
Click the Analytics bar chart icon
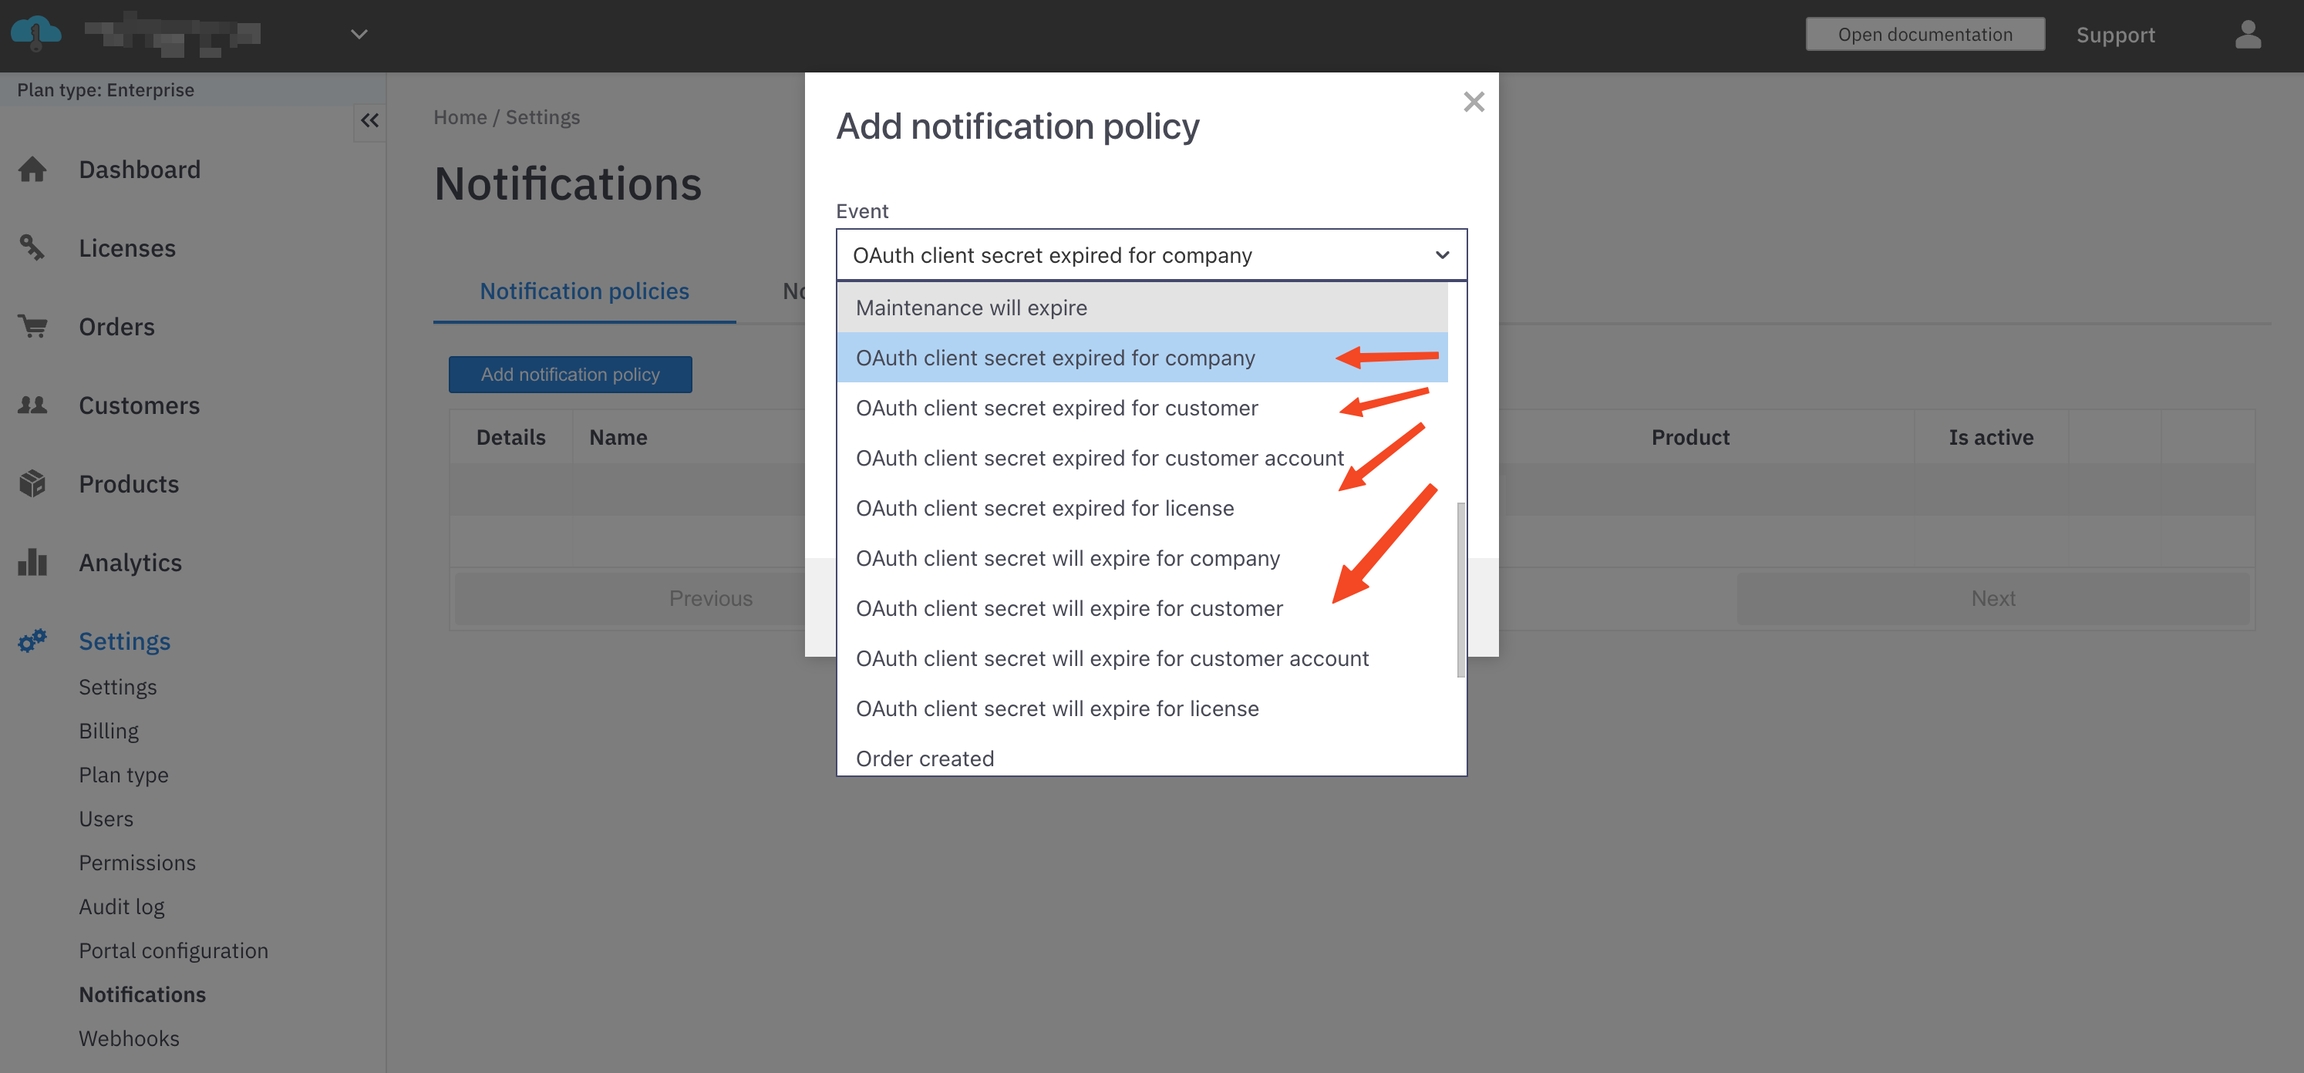[32, 562]
